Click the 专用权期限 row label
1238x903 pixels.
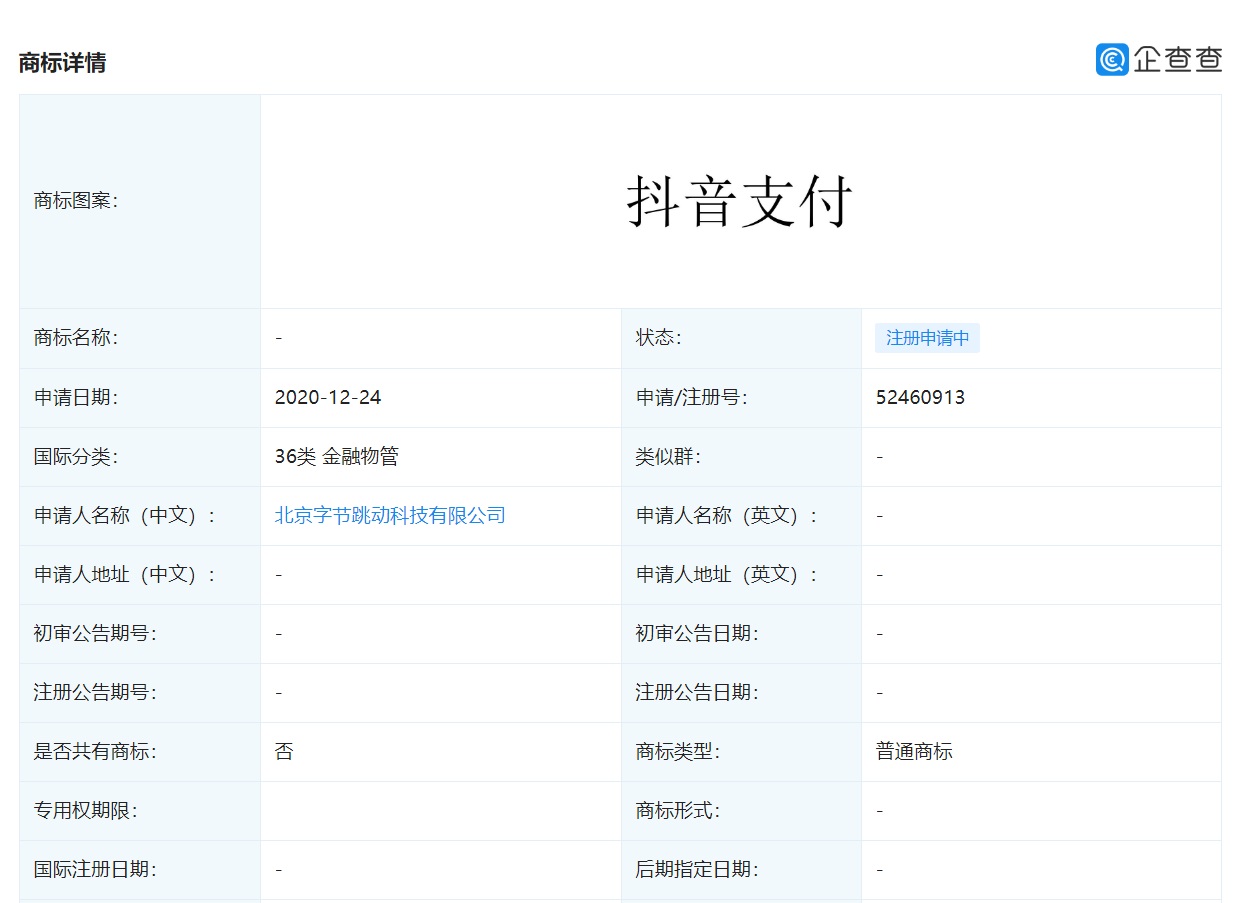(x=87, y=811)
